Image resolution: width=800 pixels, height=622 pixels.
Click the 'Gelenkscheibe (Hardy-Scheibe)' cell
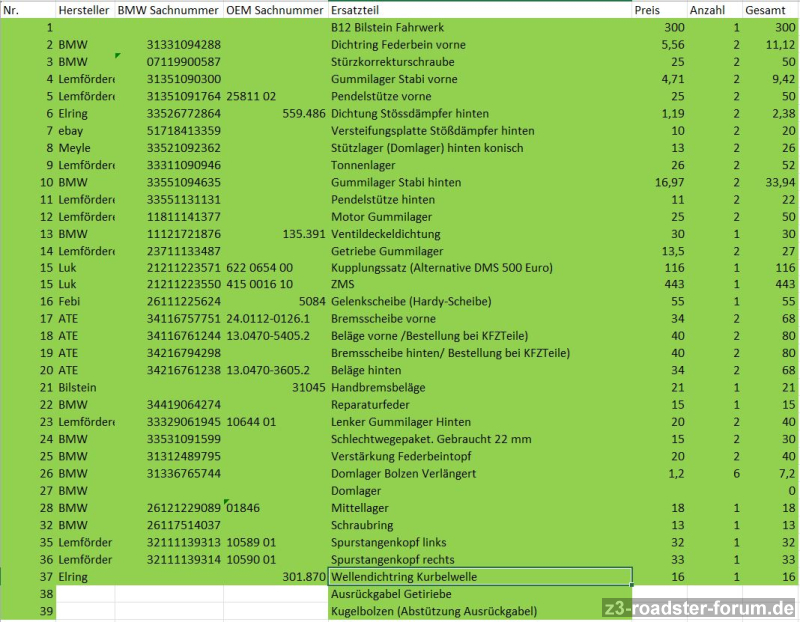pyautogui.click(x=480, y=301)
